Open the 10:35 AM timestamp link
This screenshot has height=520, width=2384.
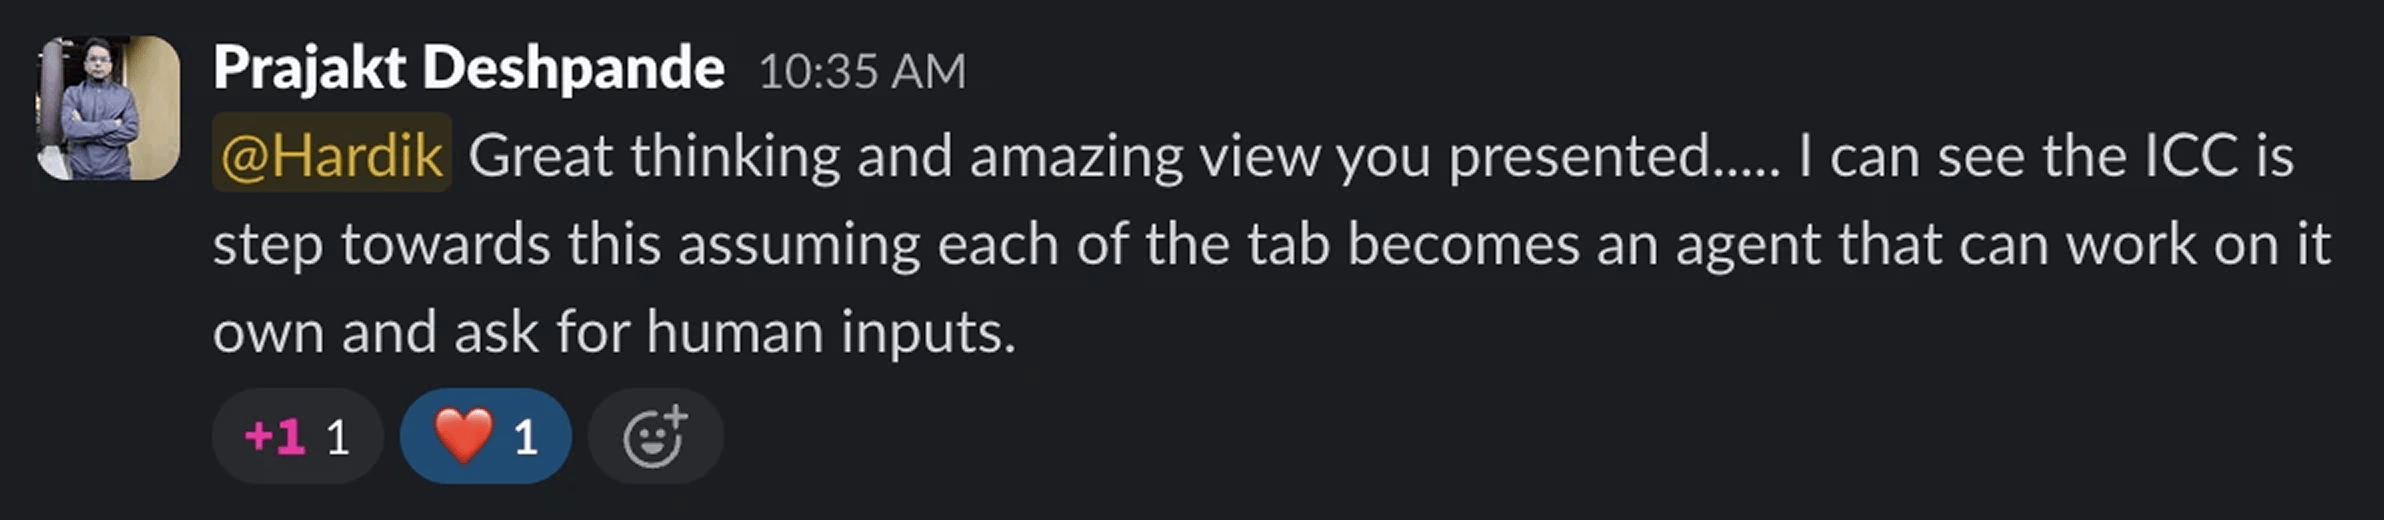coord(862,72)
